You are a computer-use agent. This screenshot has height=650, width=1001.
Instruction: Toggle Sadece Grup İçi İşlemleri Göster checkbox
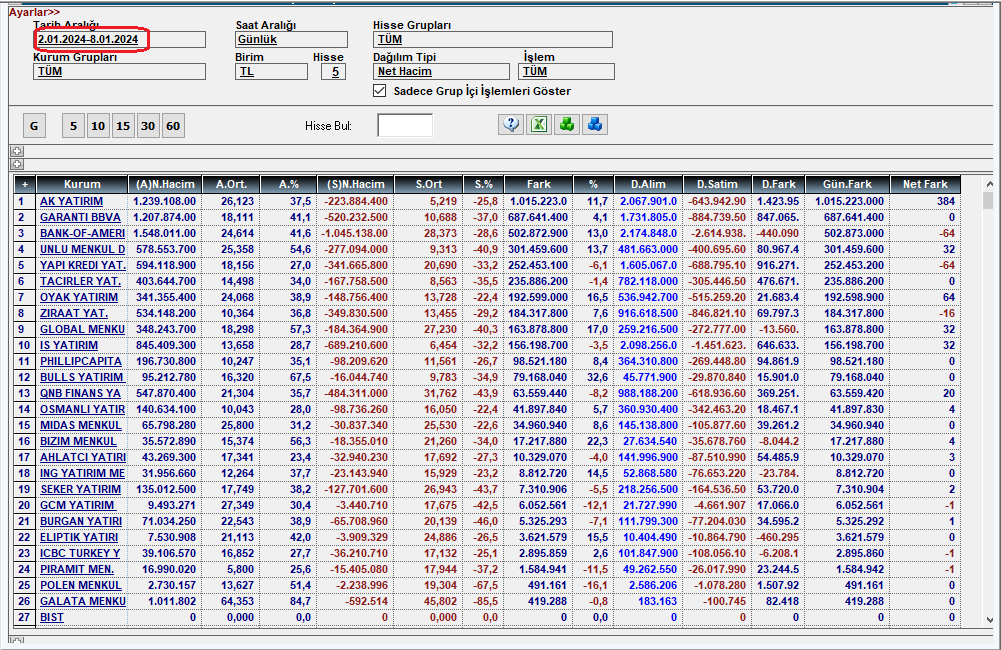(380, 91)
